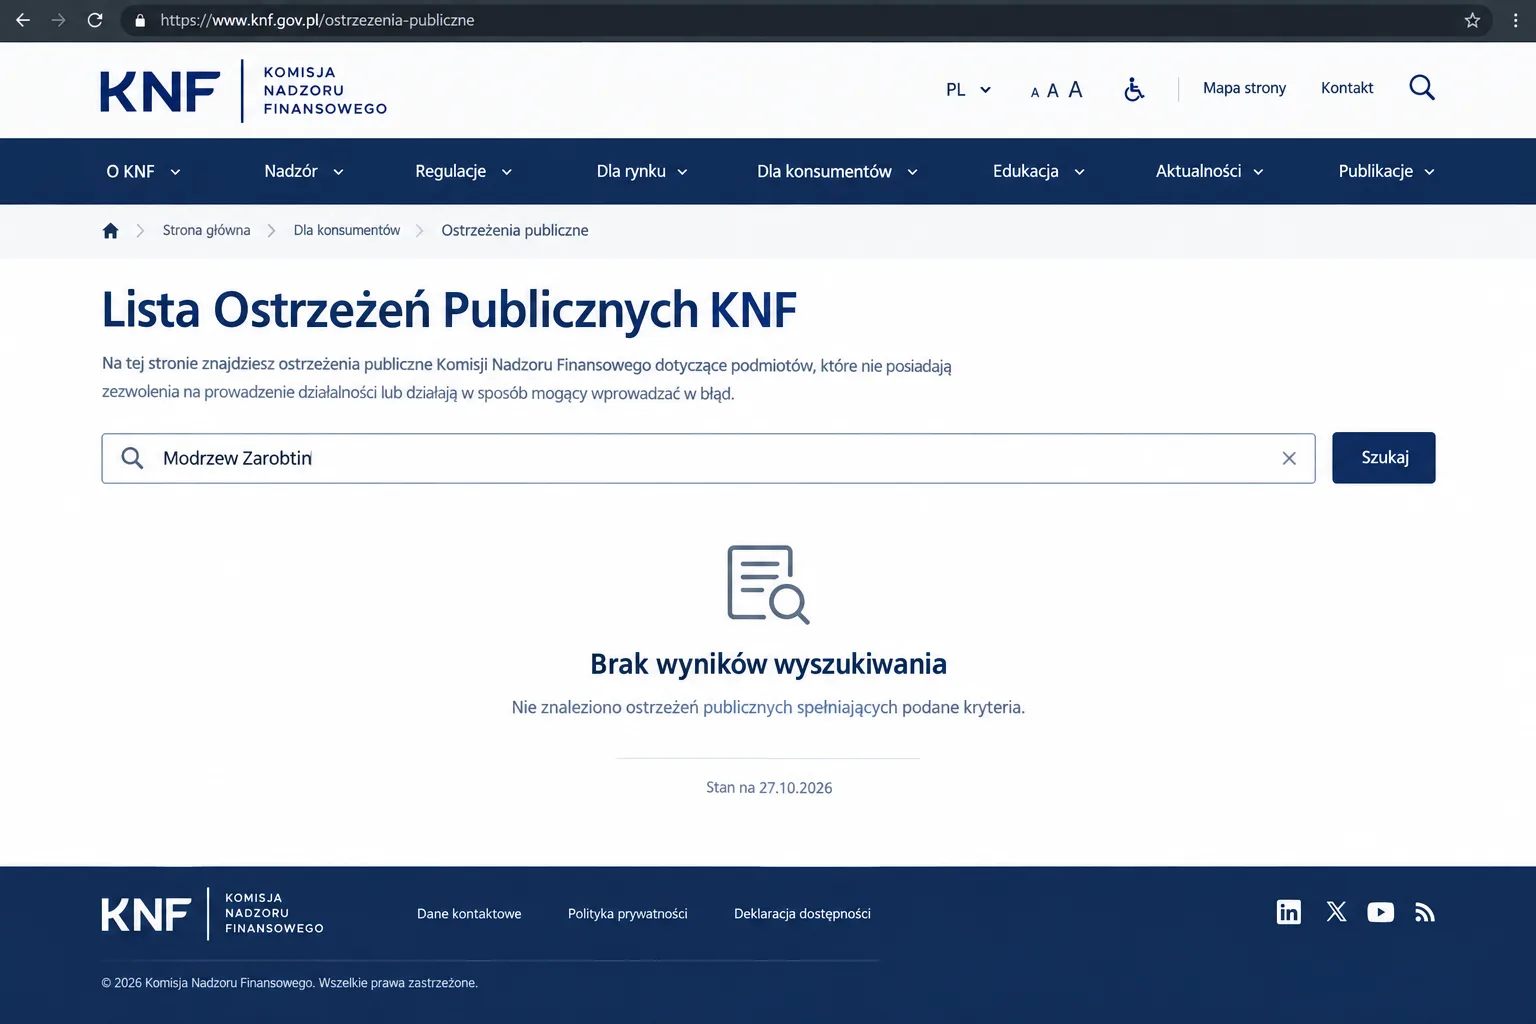
Task: Click the browser forward arrow
Action: (58, 20)
